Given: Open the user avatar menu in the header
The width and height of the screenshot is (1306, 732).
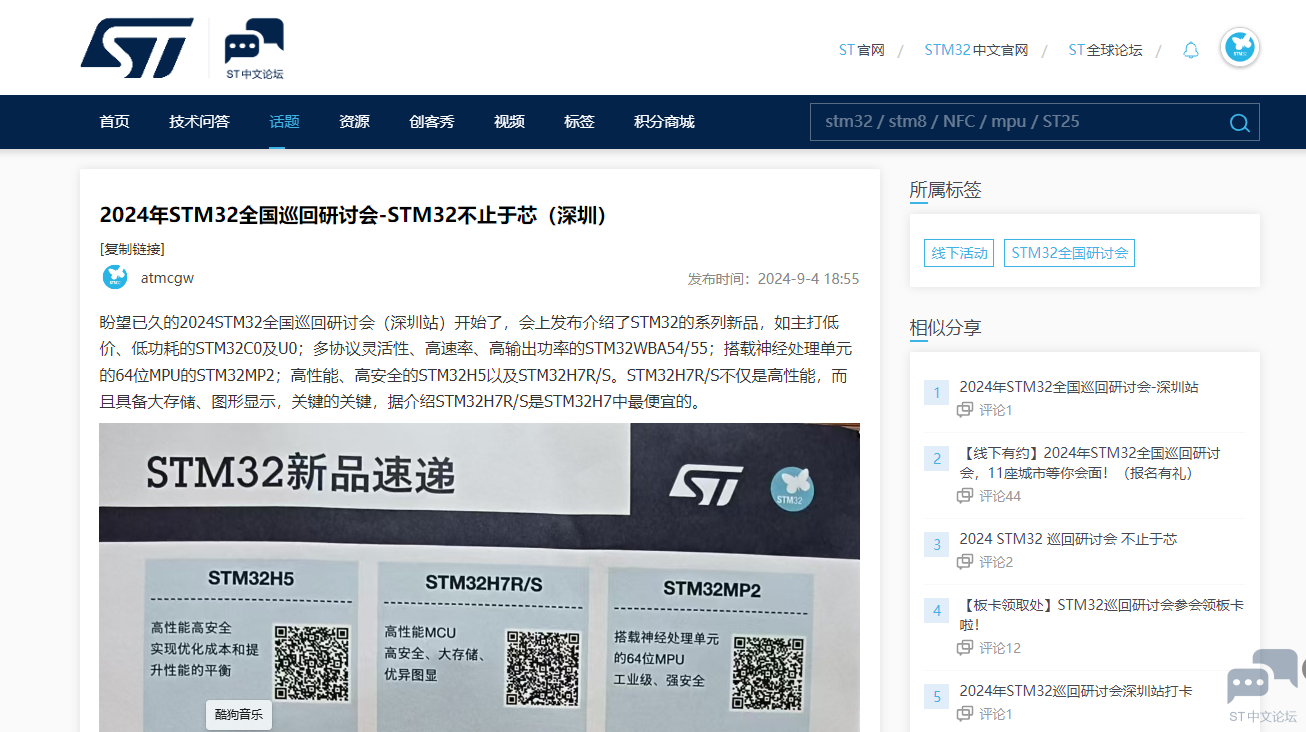Looking at the screenshot, I should coord(1240,48).
